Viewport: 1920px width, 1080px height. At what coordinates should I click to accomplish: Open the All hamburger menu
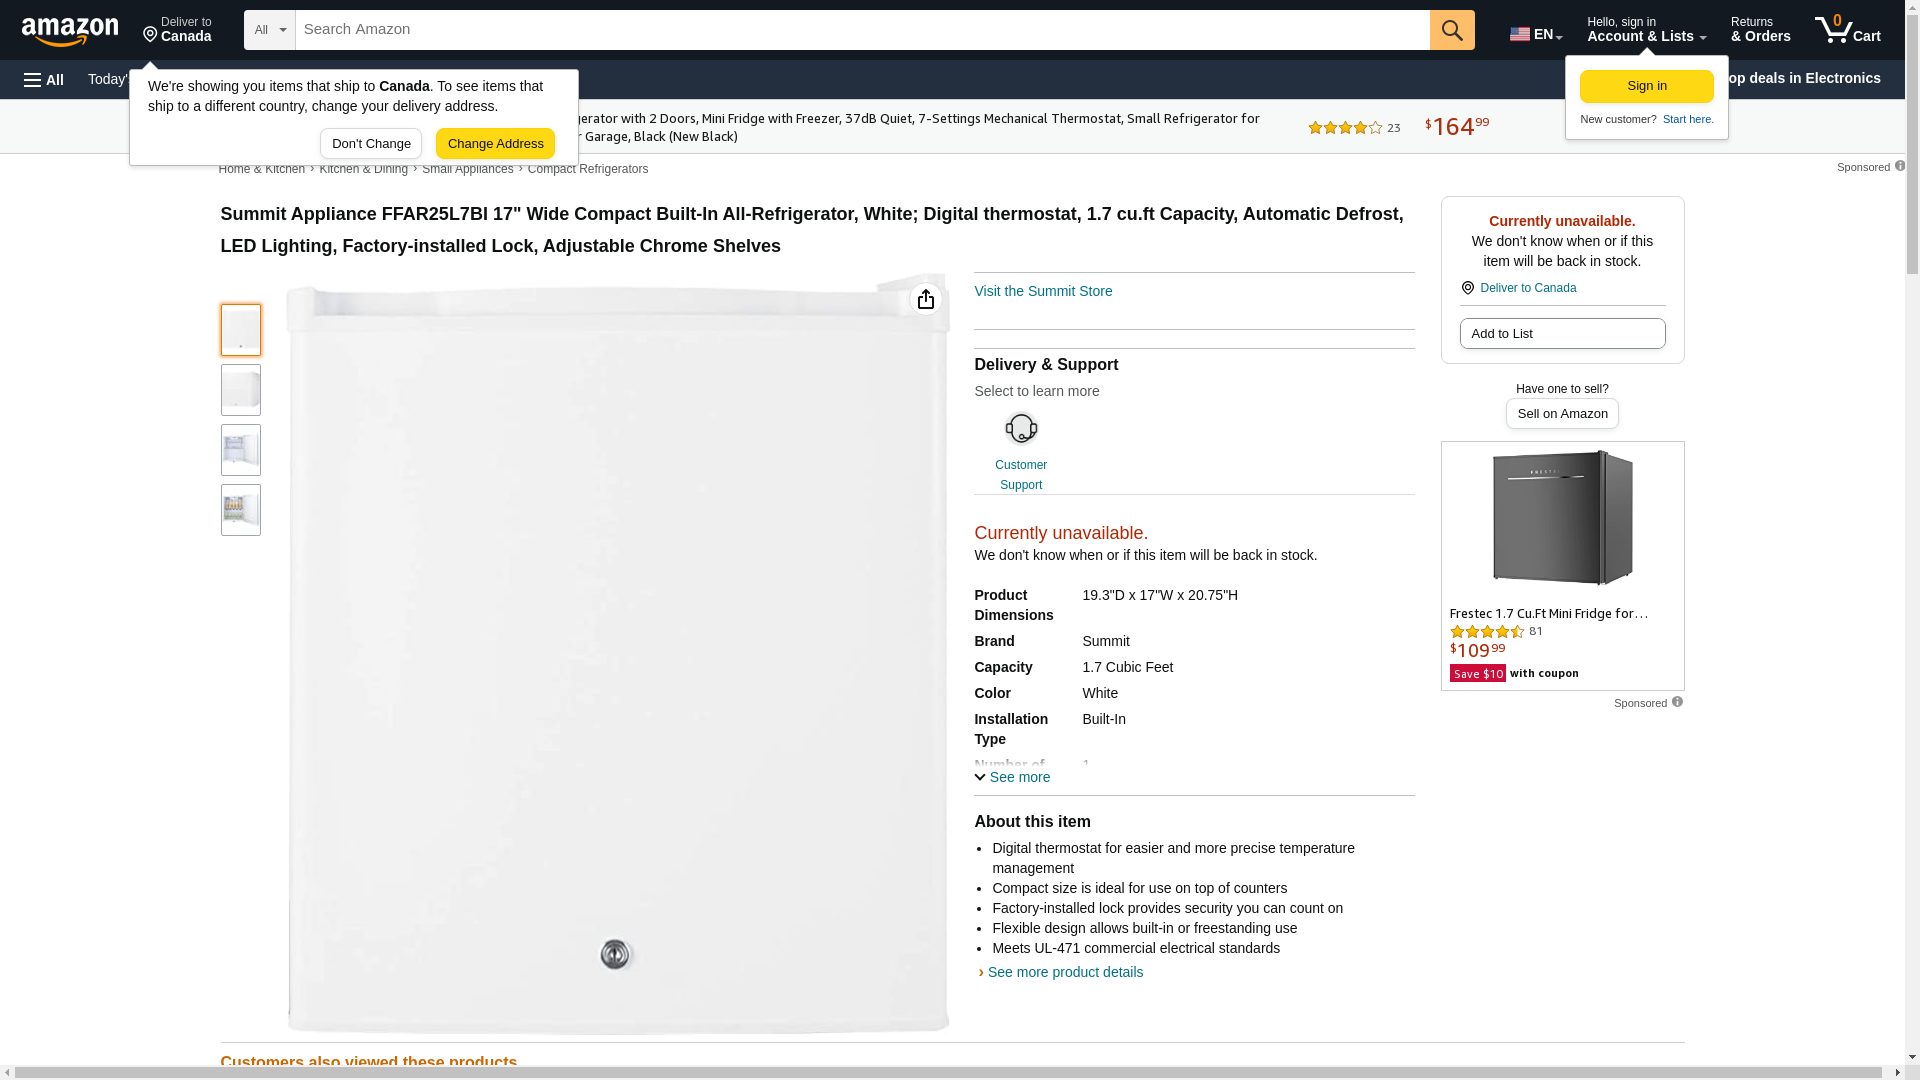(x=44, y=79)
